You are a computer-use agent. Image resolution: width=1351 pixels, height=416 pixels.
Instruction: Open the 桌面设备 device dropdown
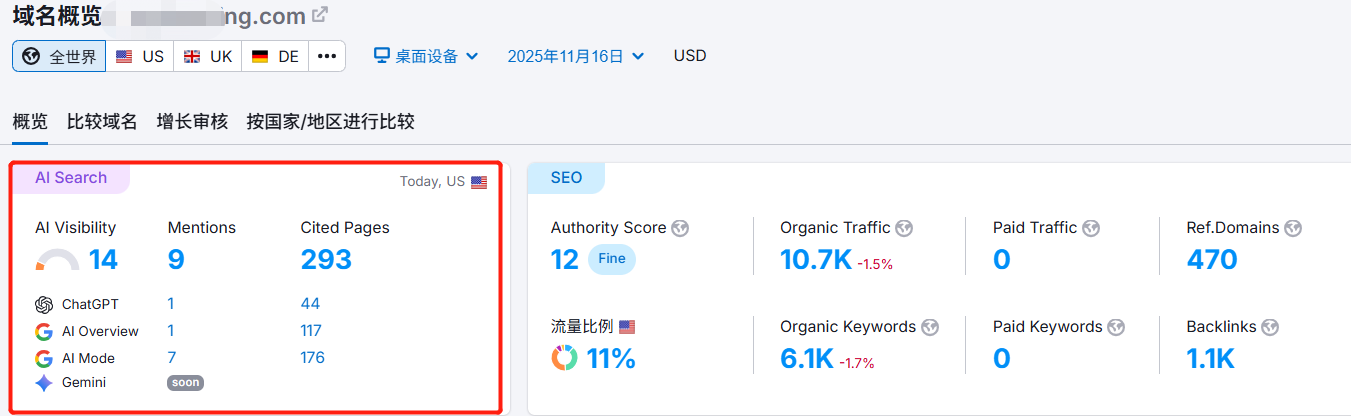click(x=426, y=56)
